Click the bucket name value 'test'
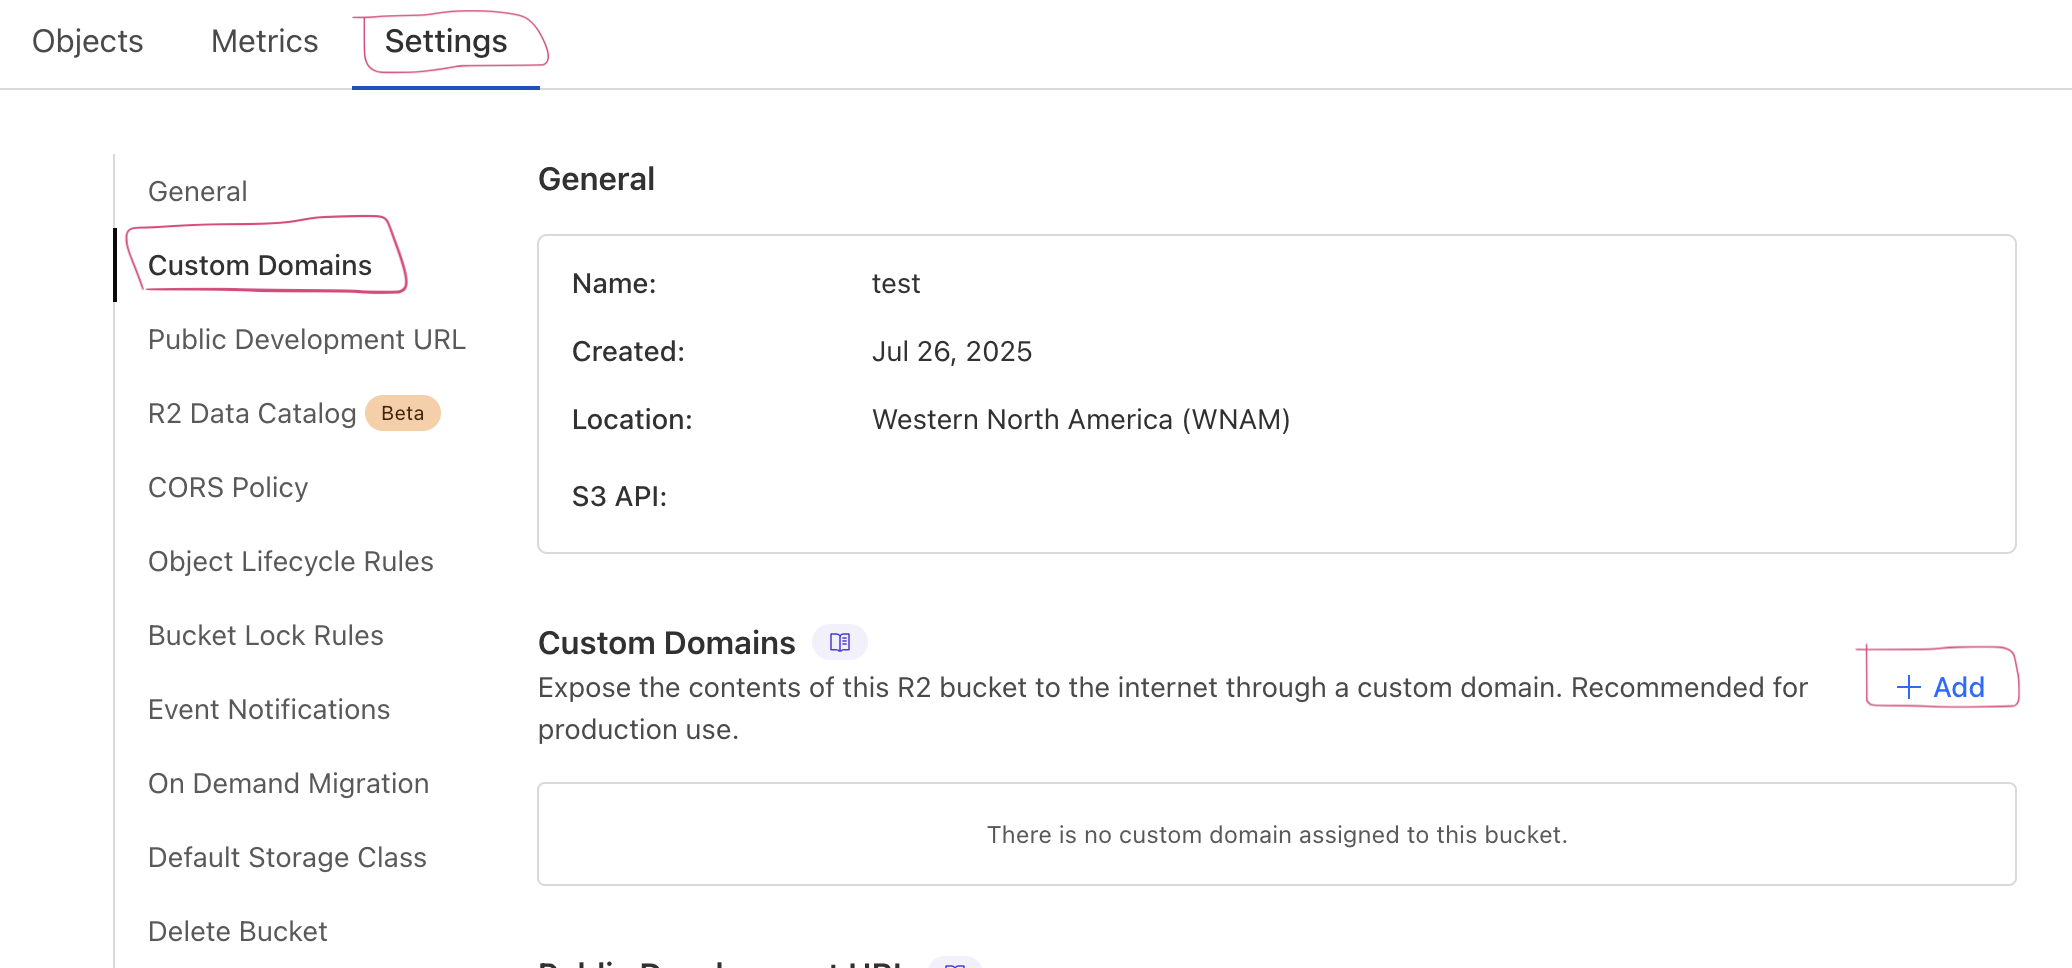Image resolution: width=2072 pixels, height=968 pixels. point(896,284)
